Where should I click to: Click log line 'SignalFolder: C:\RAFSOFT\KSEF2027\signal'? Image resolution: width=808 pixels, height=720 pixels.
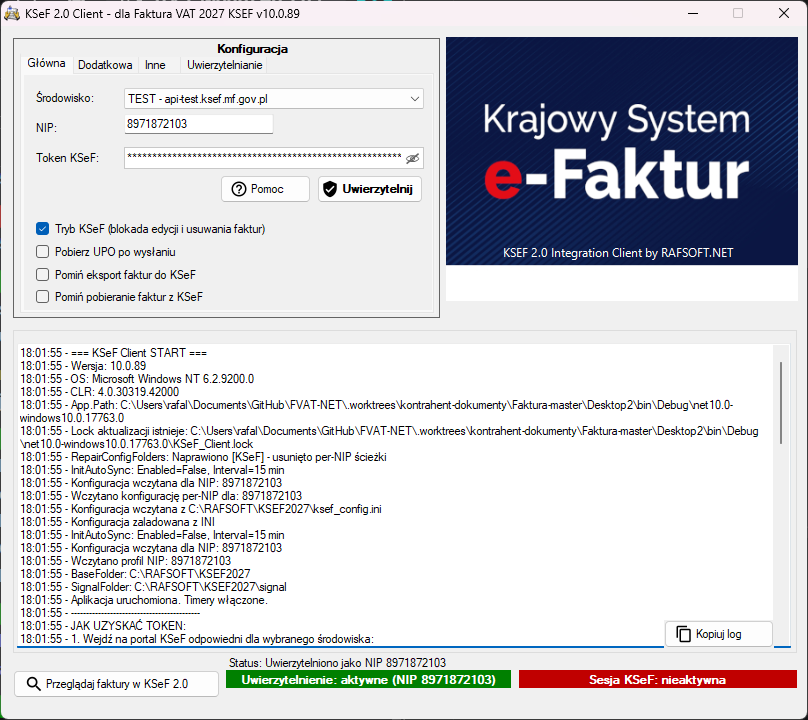click(153, 587)
